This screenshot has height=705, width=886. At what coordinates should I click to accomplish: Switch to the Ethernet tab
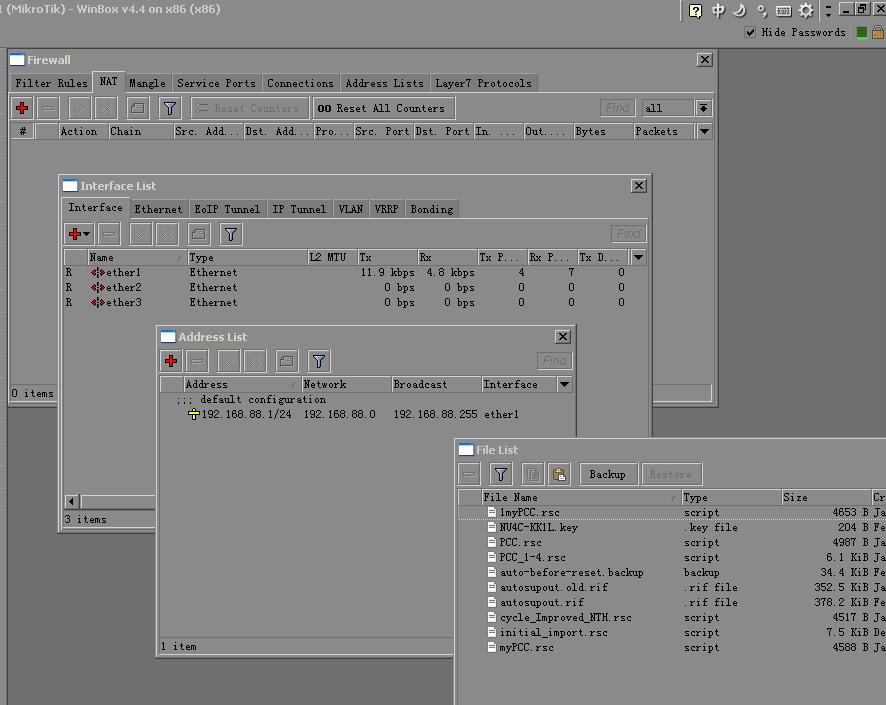tap(158, 209)
